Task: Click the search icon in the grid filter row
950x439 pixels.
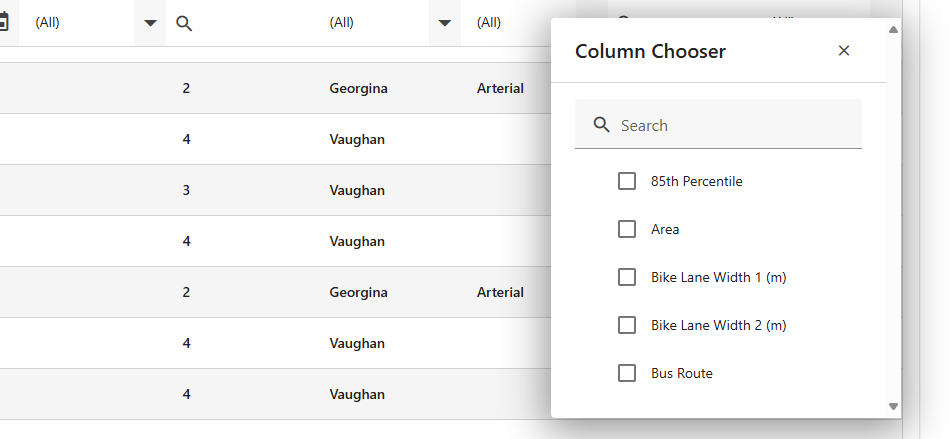Action: click(x=184, y=23)
